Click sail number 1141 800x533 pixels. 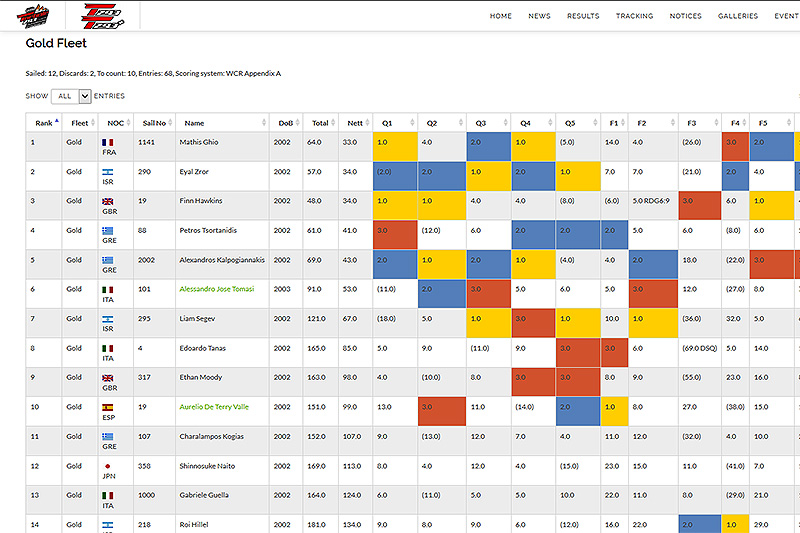tap(146, 142)
